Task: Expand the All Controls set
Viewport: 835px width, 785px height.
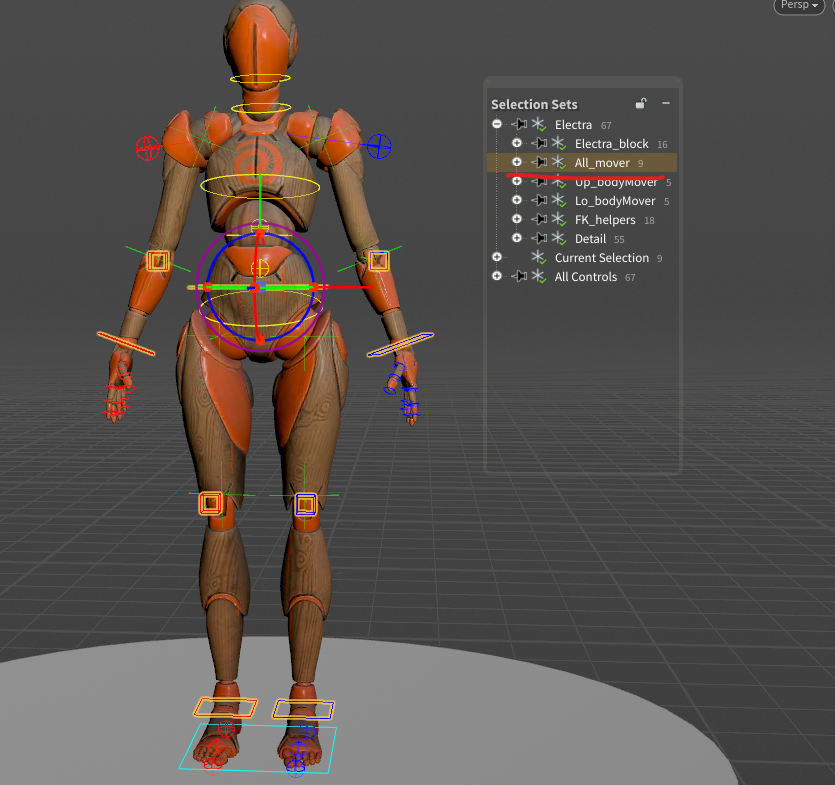Action: pos(497,276)
